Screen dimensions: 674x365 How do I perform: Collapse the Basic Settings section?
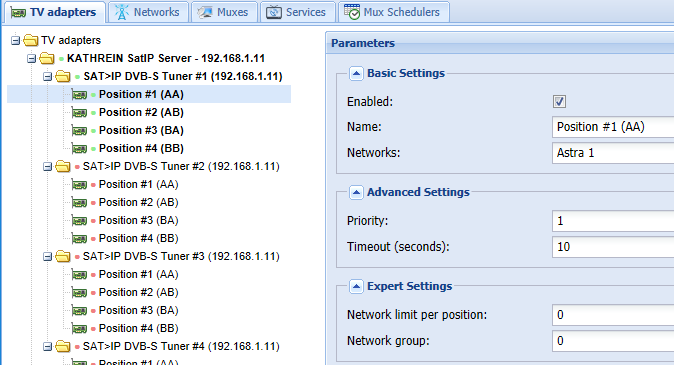356,74
